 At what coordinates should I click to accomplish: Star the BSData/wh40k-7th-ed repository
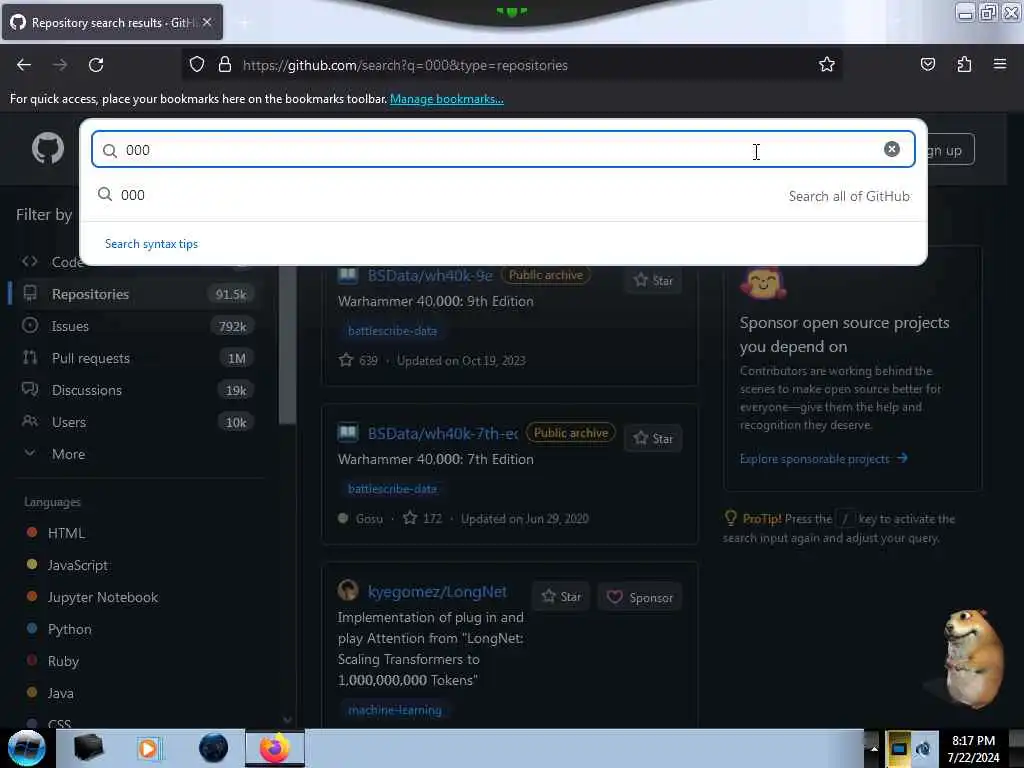653,438
